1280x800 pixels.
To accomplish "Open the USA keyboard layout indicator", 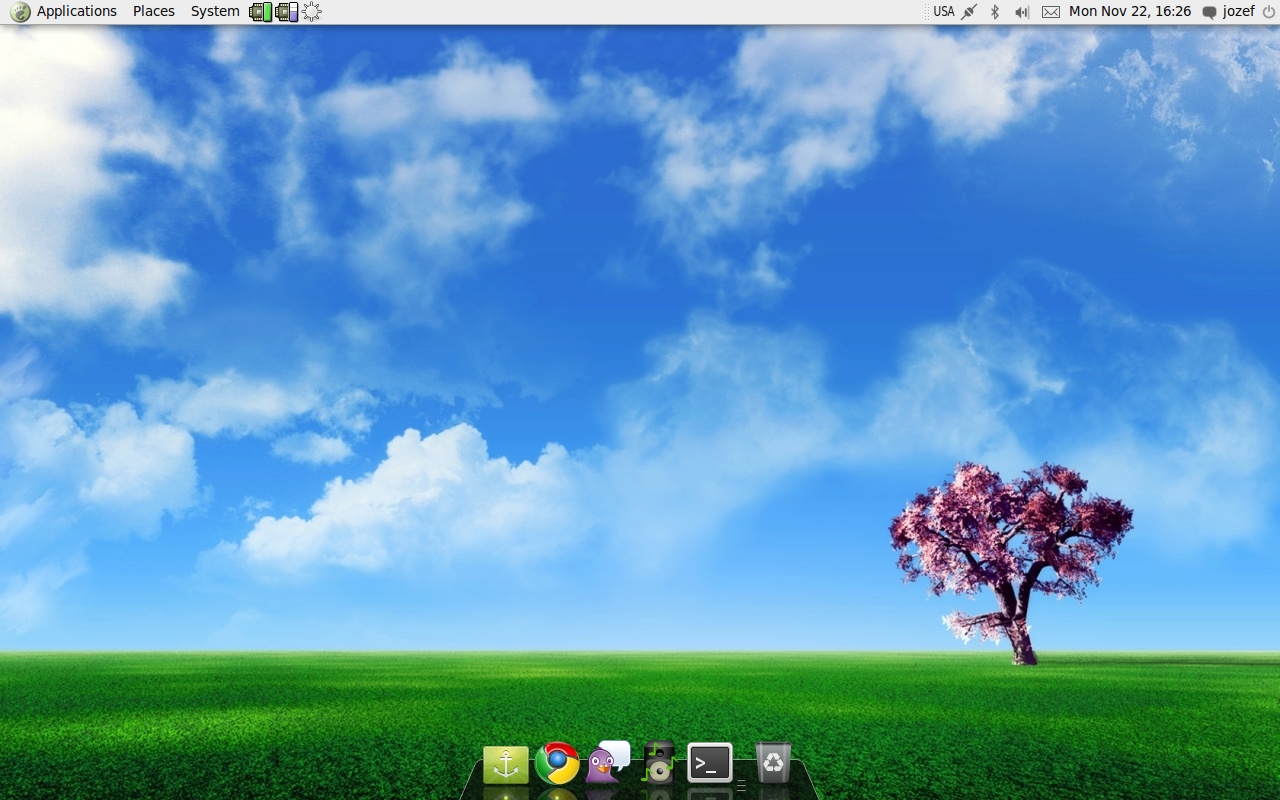I will 944,12.
